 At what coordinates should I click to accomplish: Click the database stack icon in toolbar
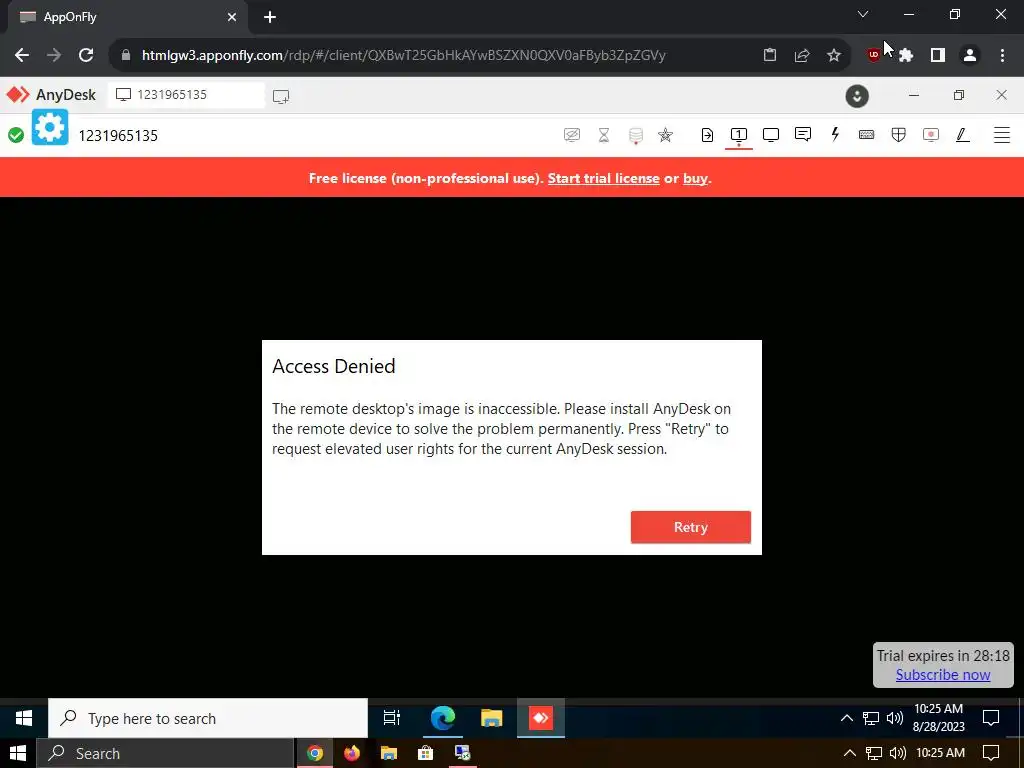click(635, 135)
